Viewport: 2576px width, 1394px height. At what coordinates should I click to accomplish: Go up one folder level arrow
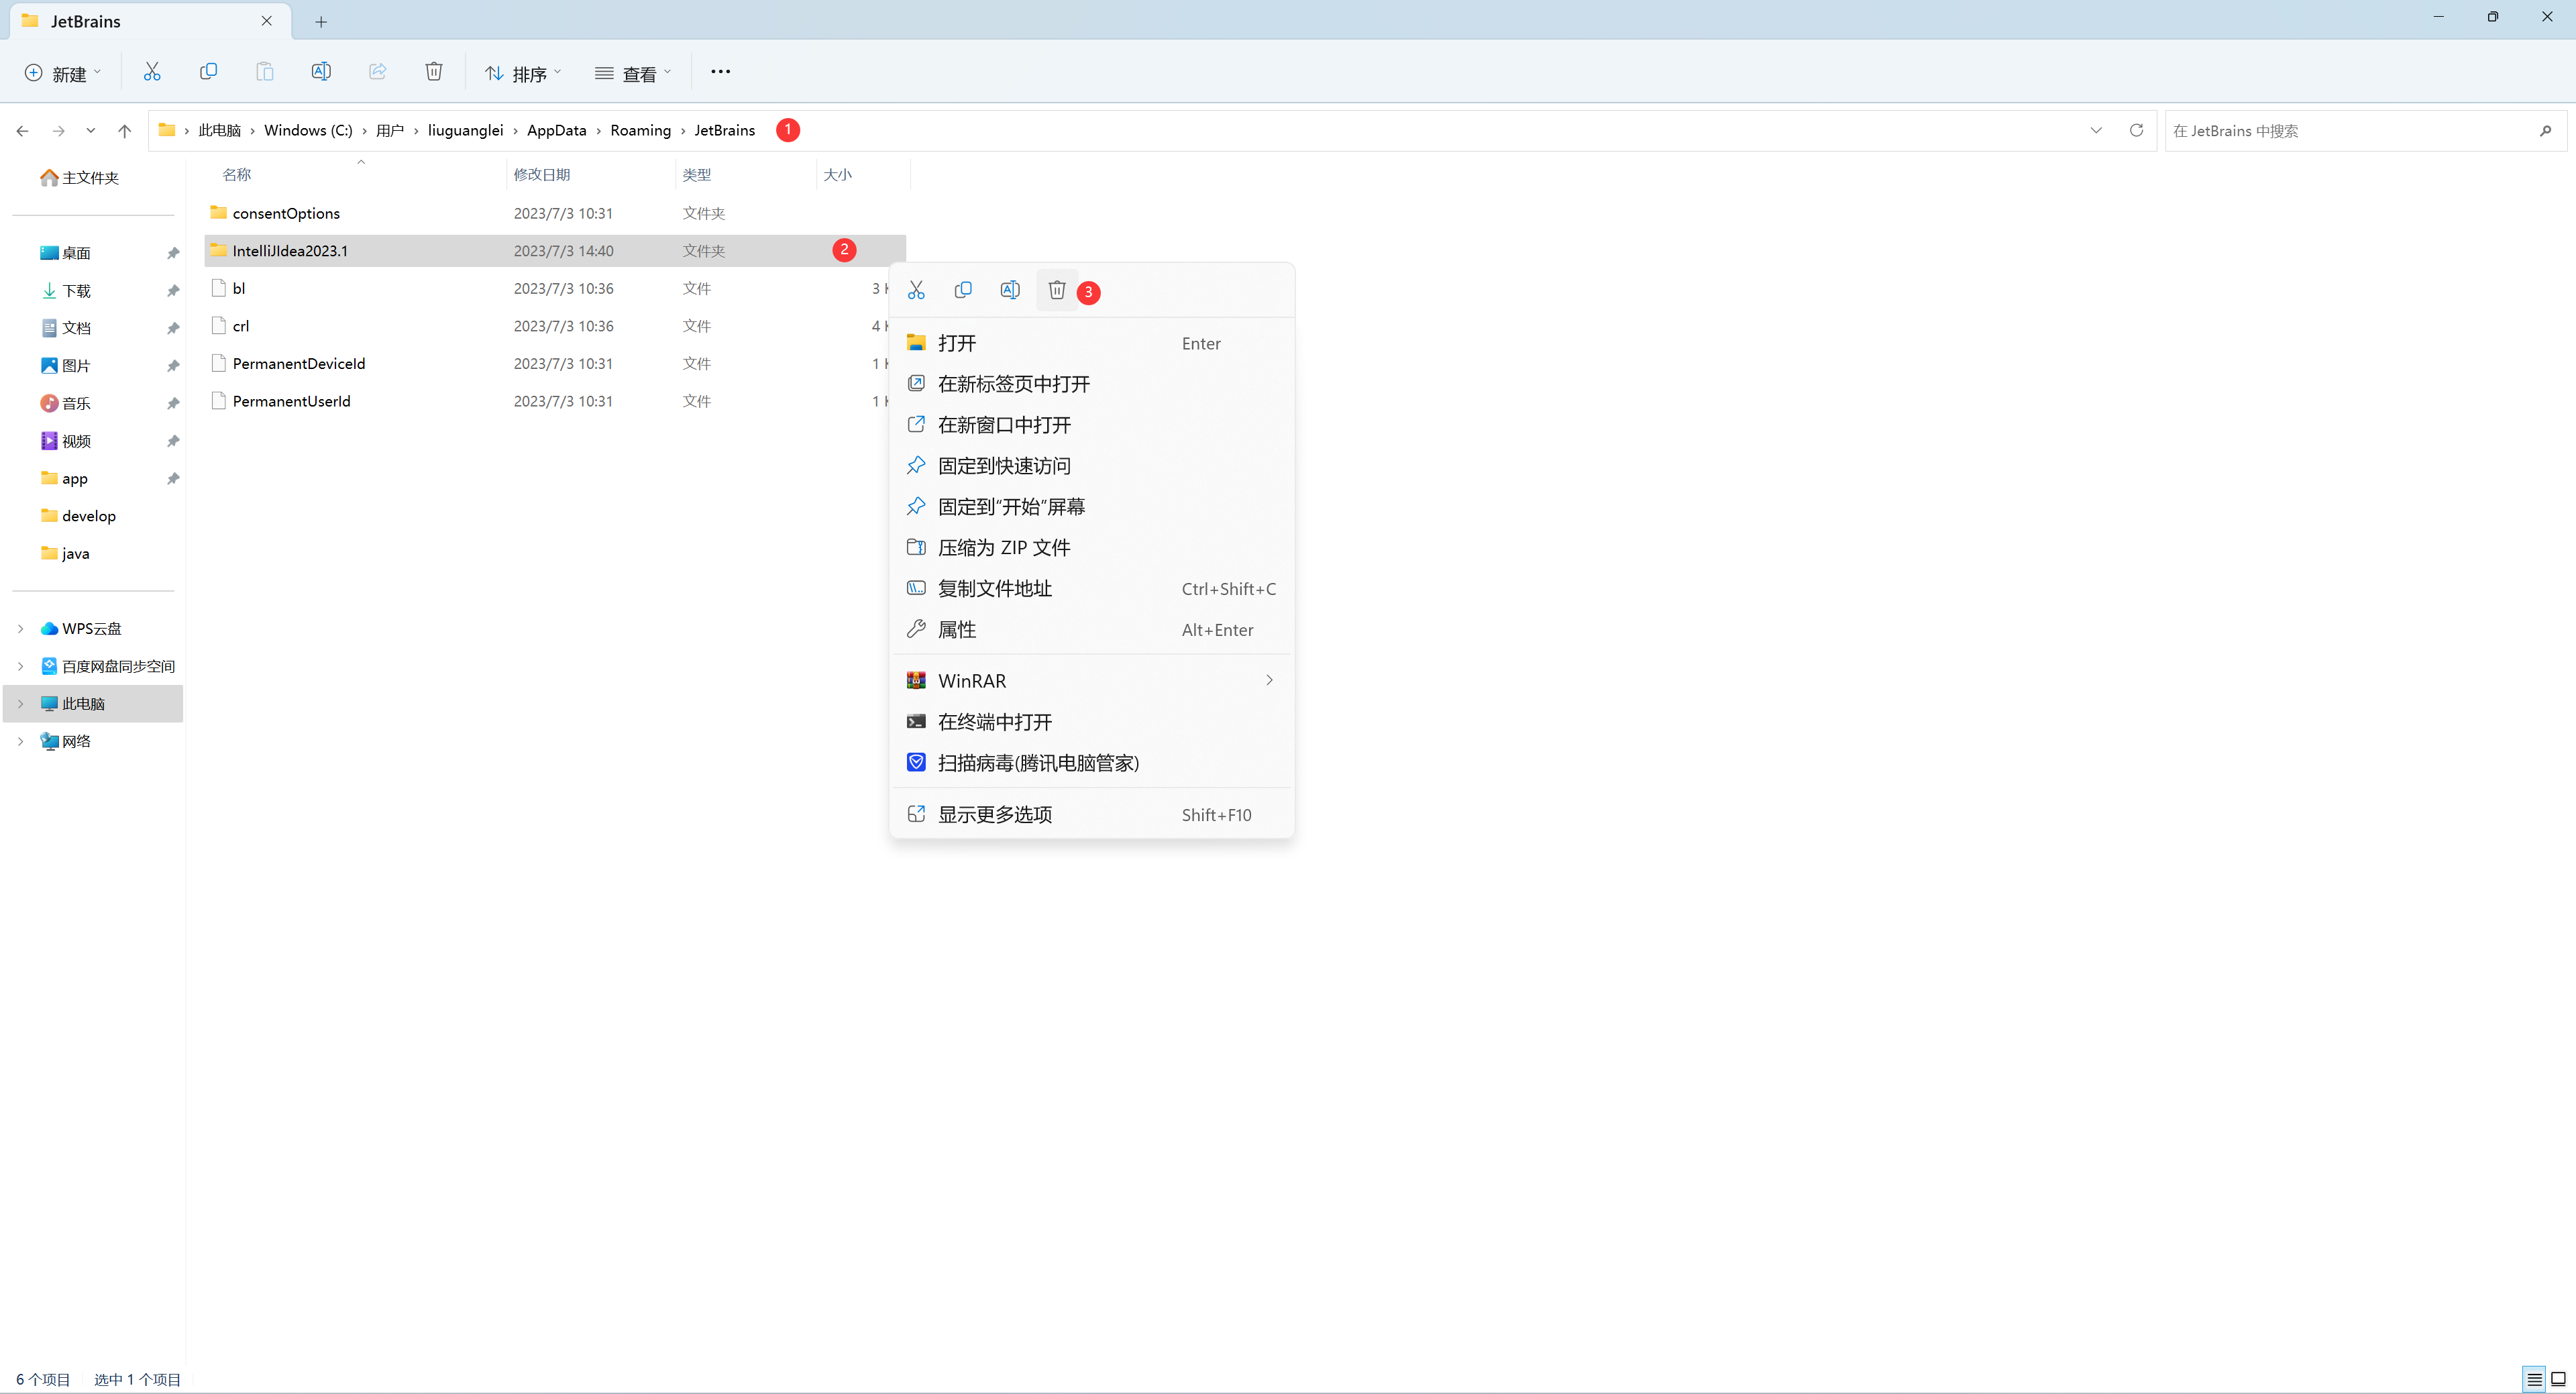(x=124, y=131)
